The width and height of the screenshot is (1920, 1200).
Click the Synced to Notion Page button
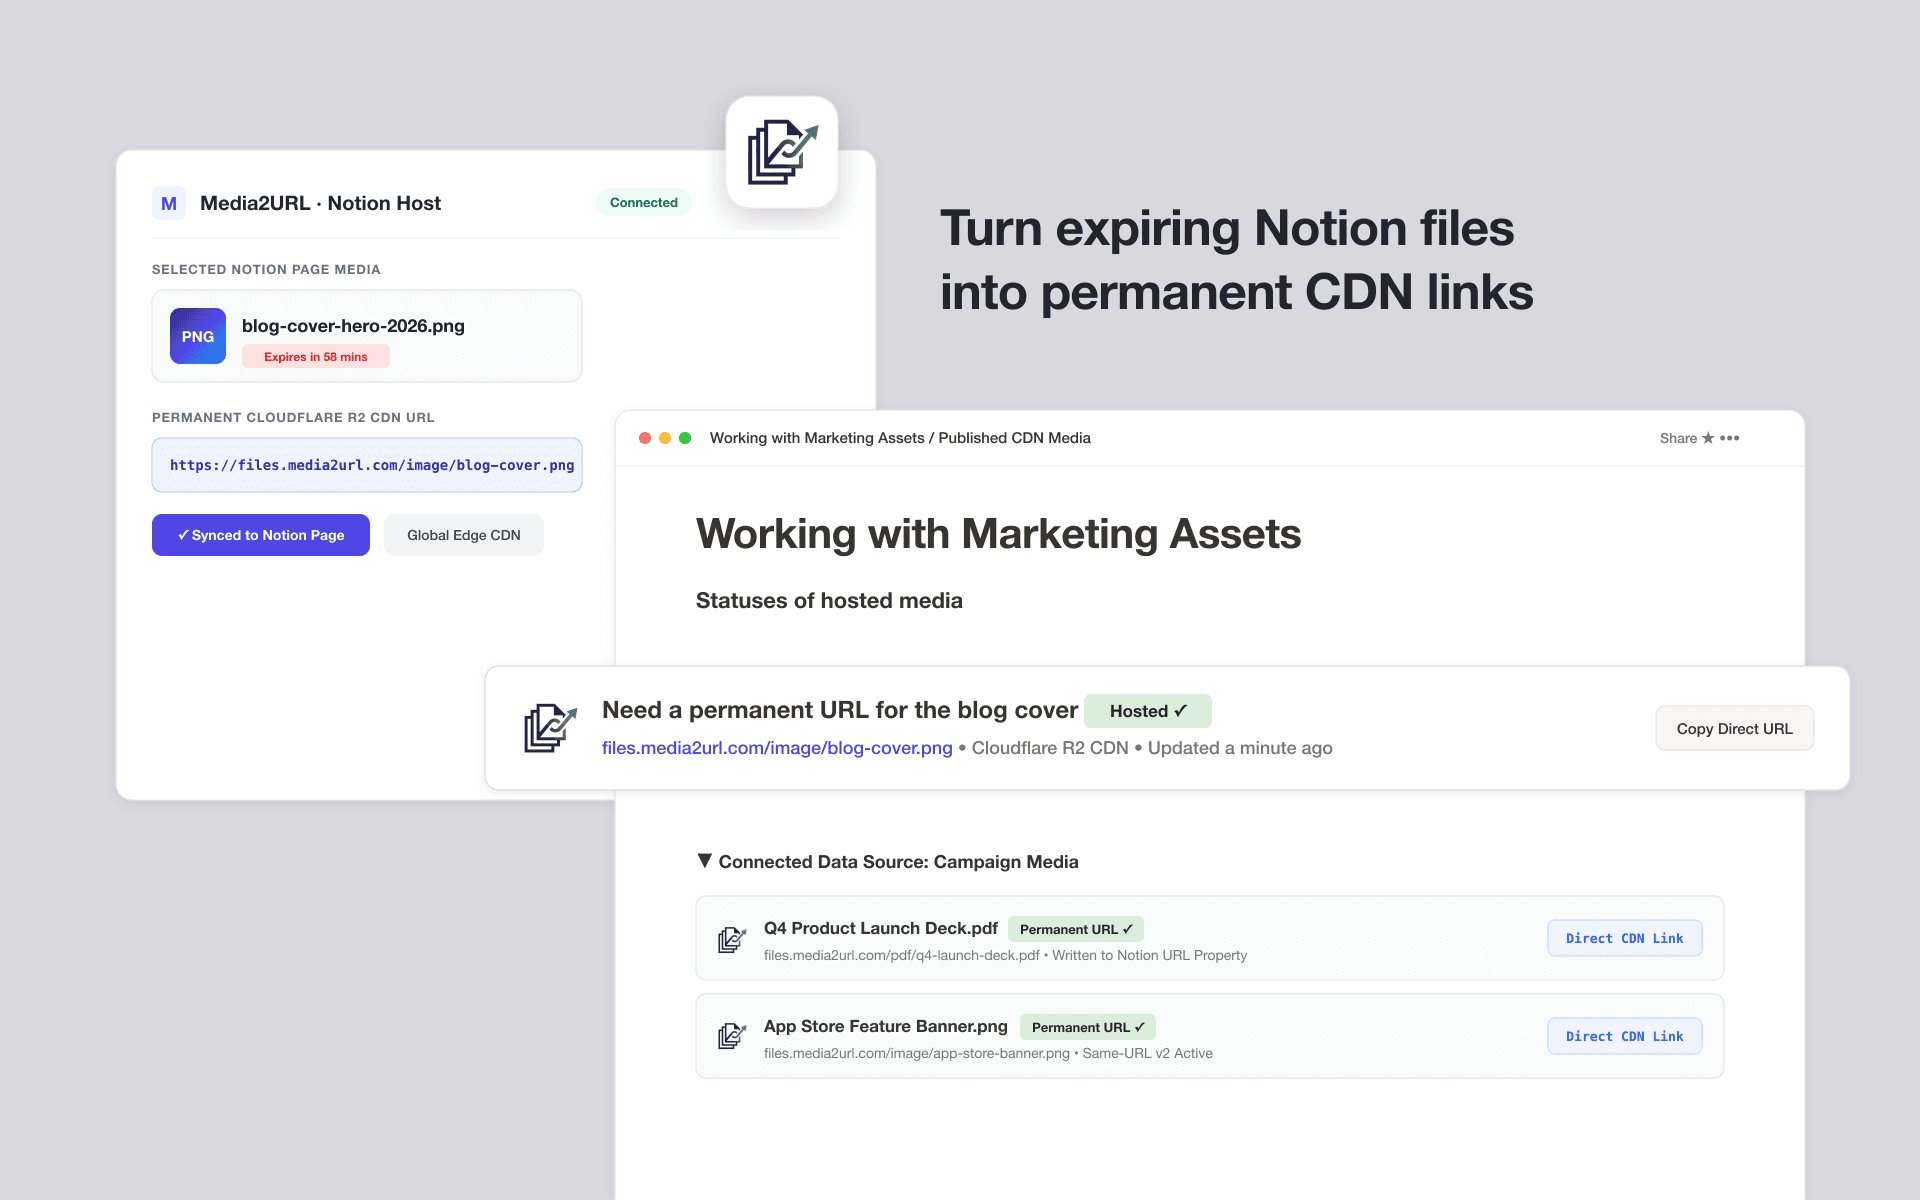pyautogui.click(x=261, y=535)
